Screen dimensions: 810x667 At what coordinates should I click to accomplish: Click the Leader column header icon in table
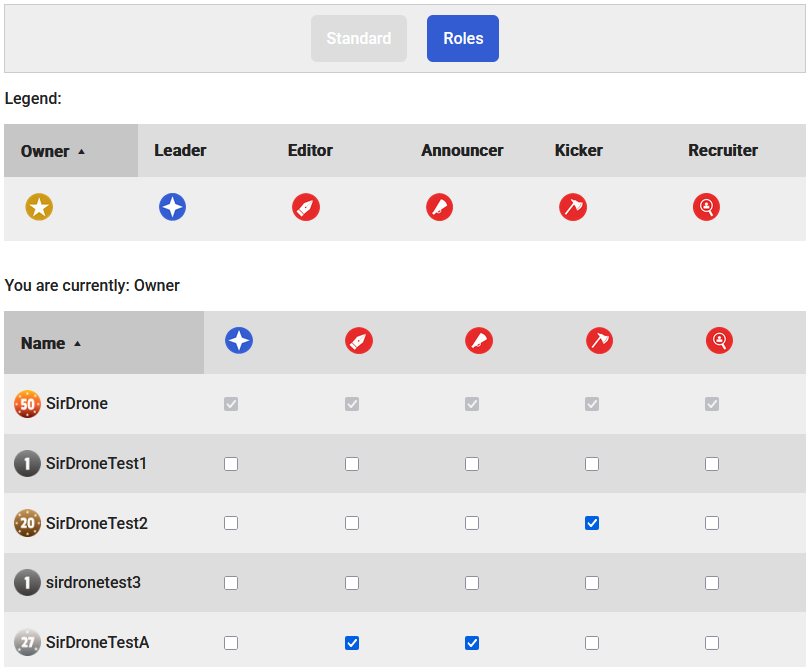tap(239, 340)
